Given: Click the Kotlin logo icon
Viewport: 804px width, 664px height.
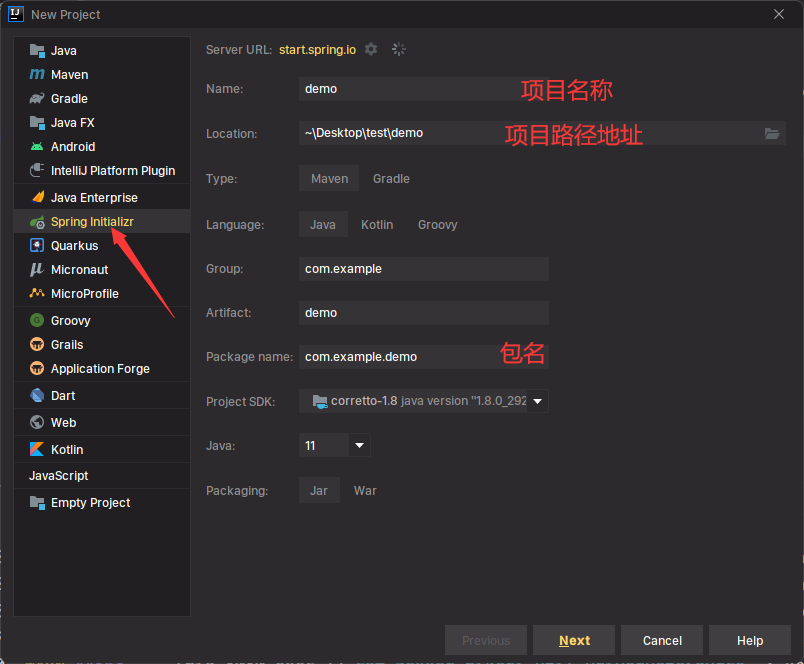Looking at the screenshot, I should (x=37, y=450).
